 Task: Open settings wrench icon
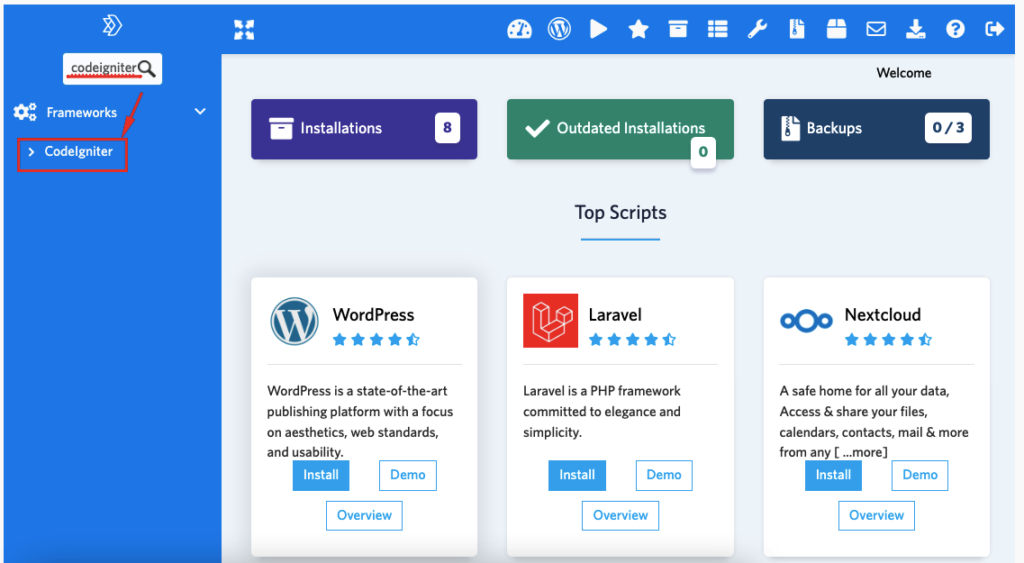[x=757, y=29]
